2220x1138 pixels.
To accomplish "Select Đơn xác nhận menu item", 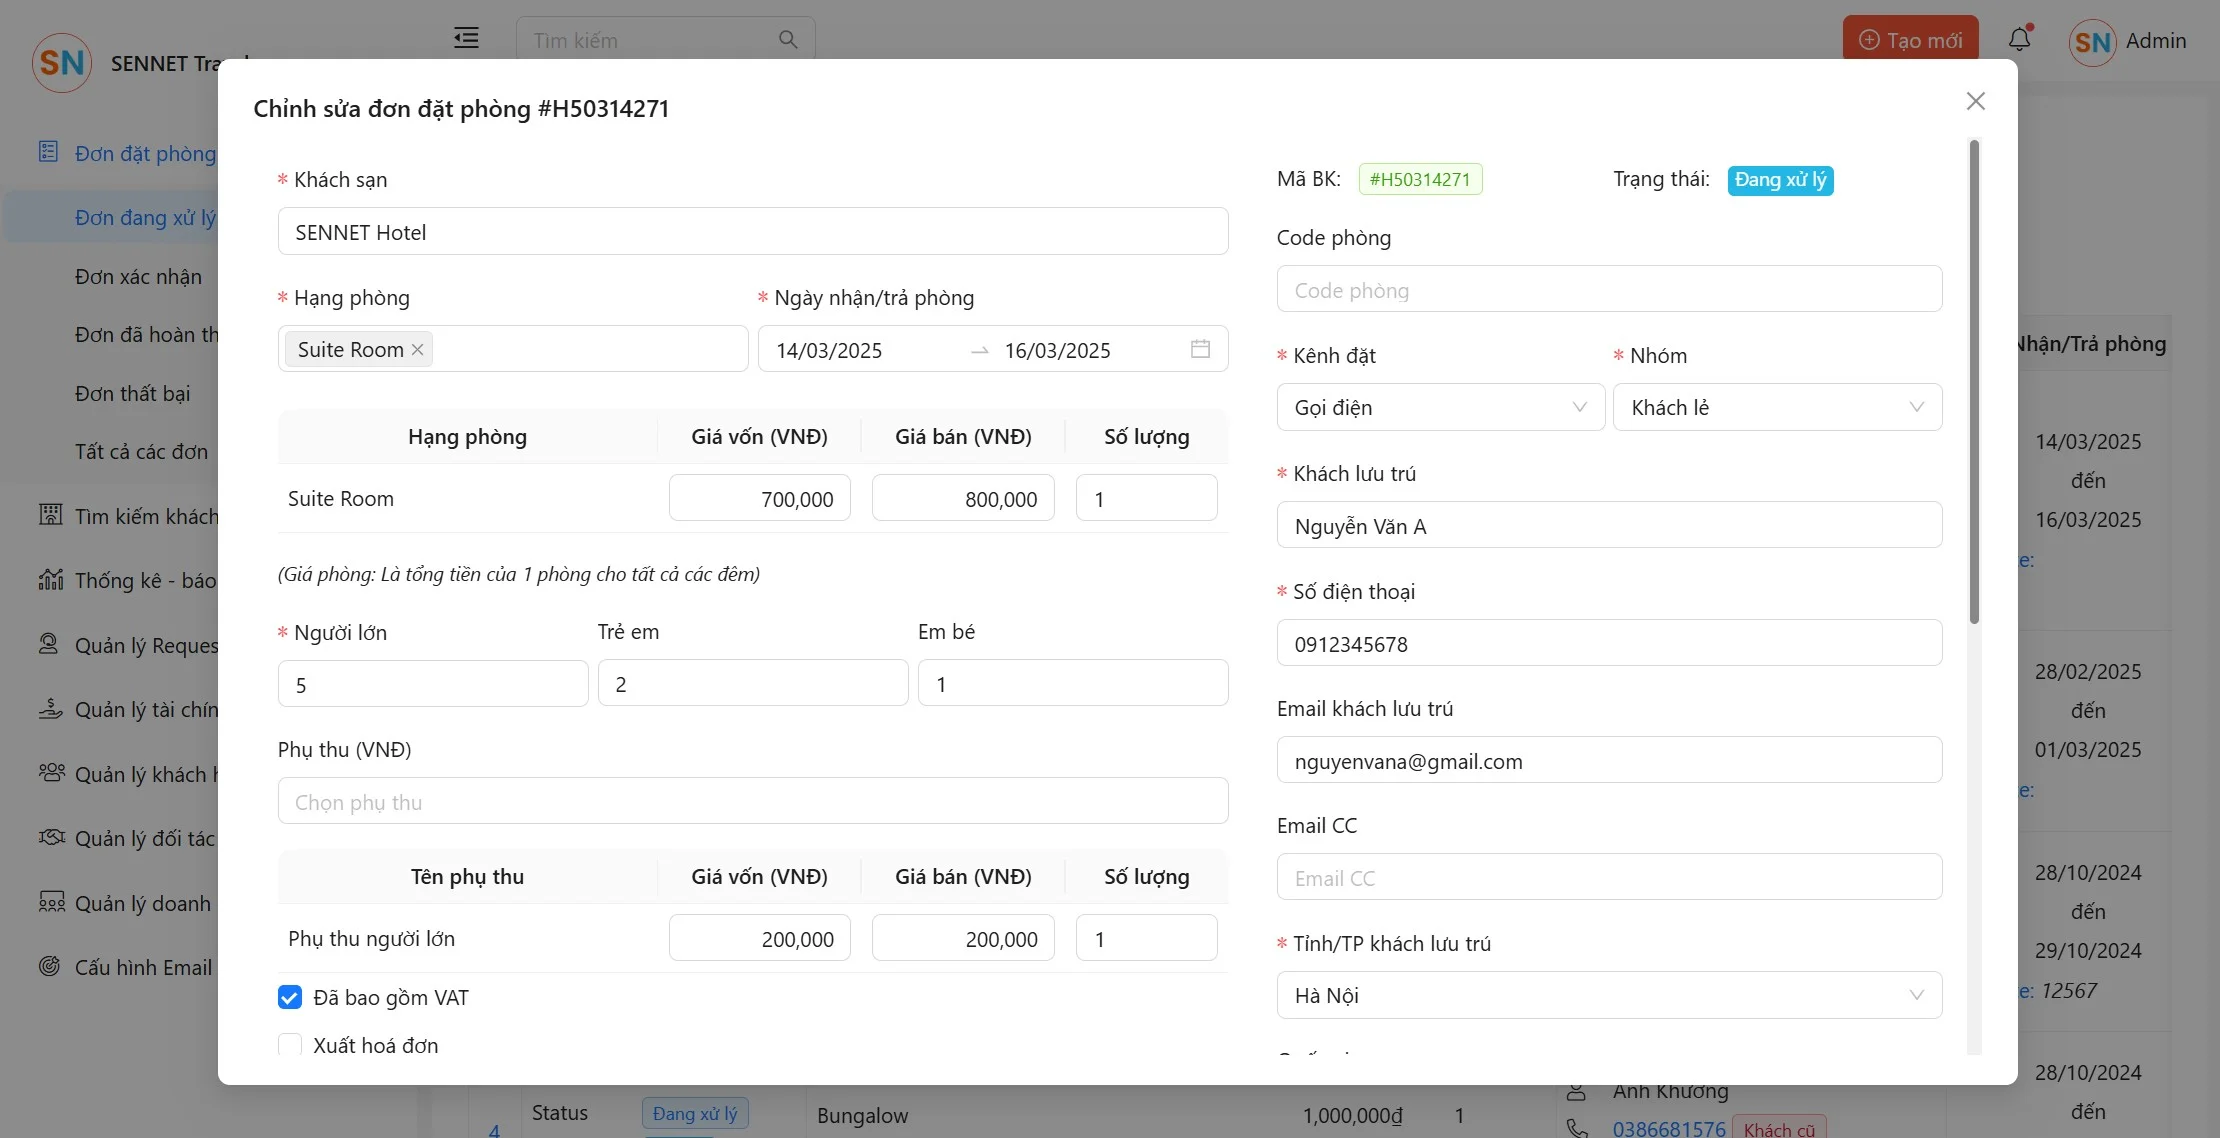I will (x=138, y=277).
